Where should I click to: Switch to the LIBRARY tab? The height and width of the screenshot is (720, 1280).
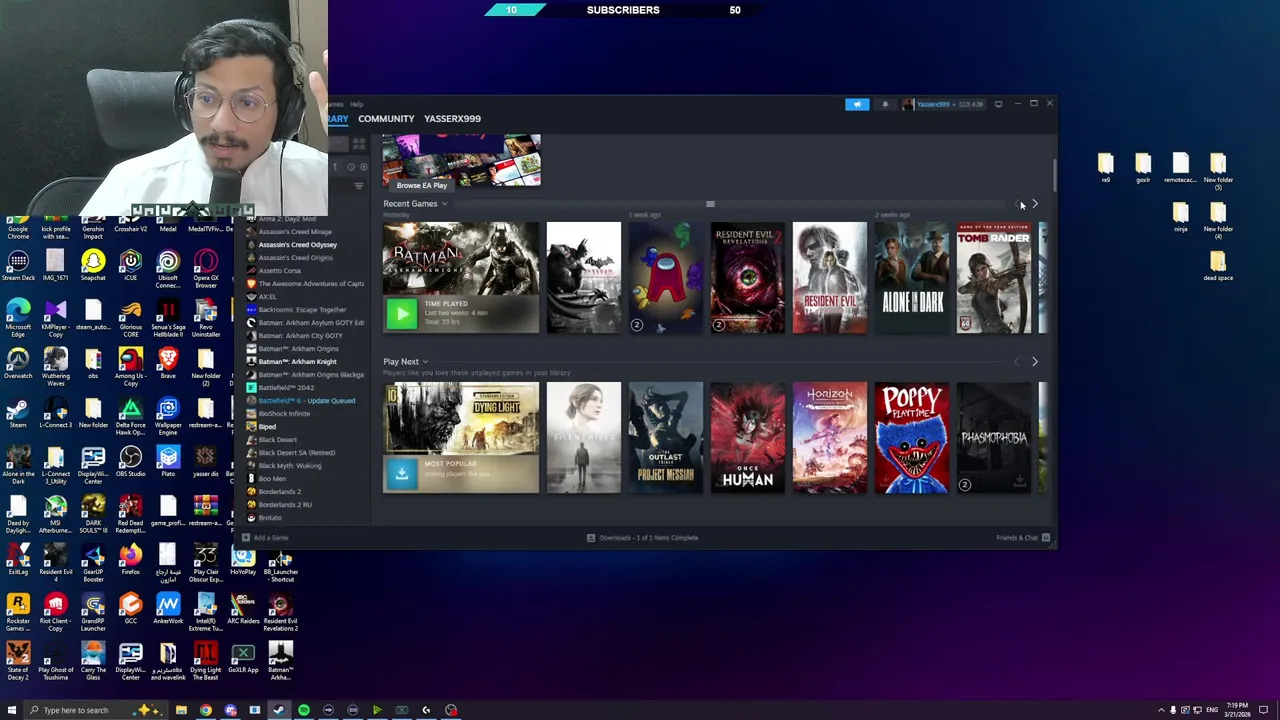(x=338, y=118)
